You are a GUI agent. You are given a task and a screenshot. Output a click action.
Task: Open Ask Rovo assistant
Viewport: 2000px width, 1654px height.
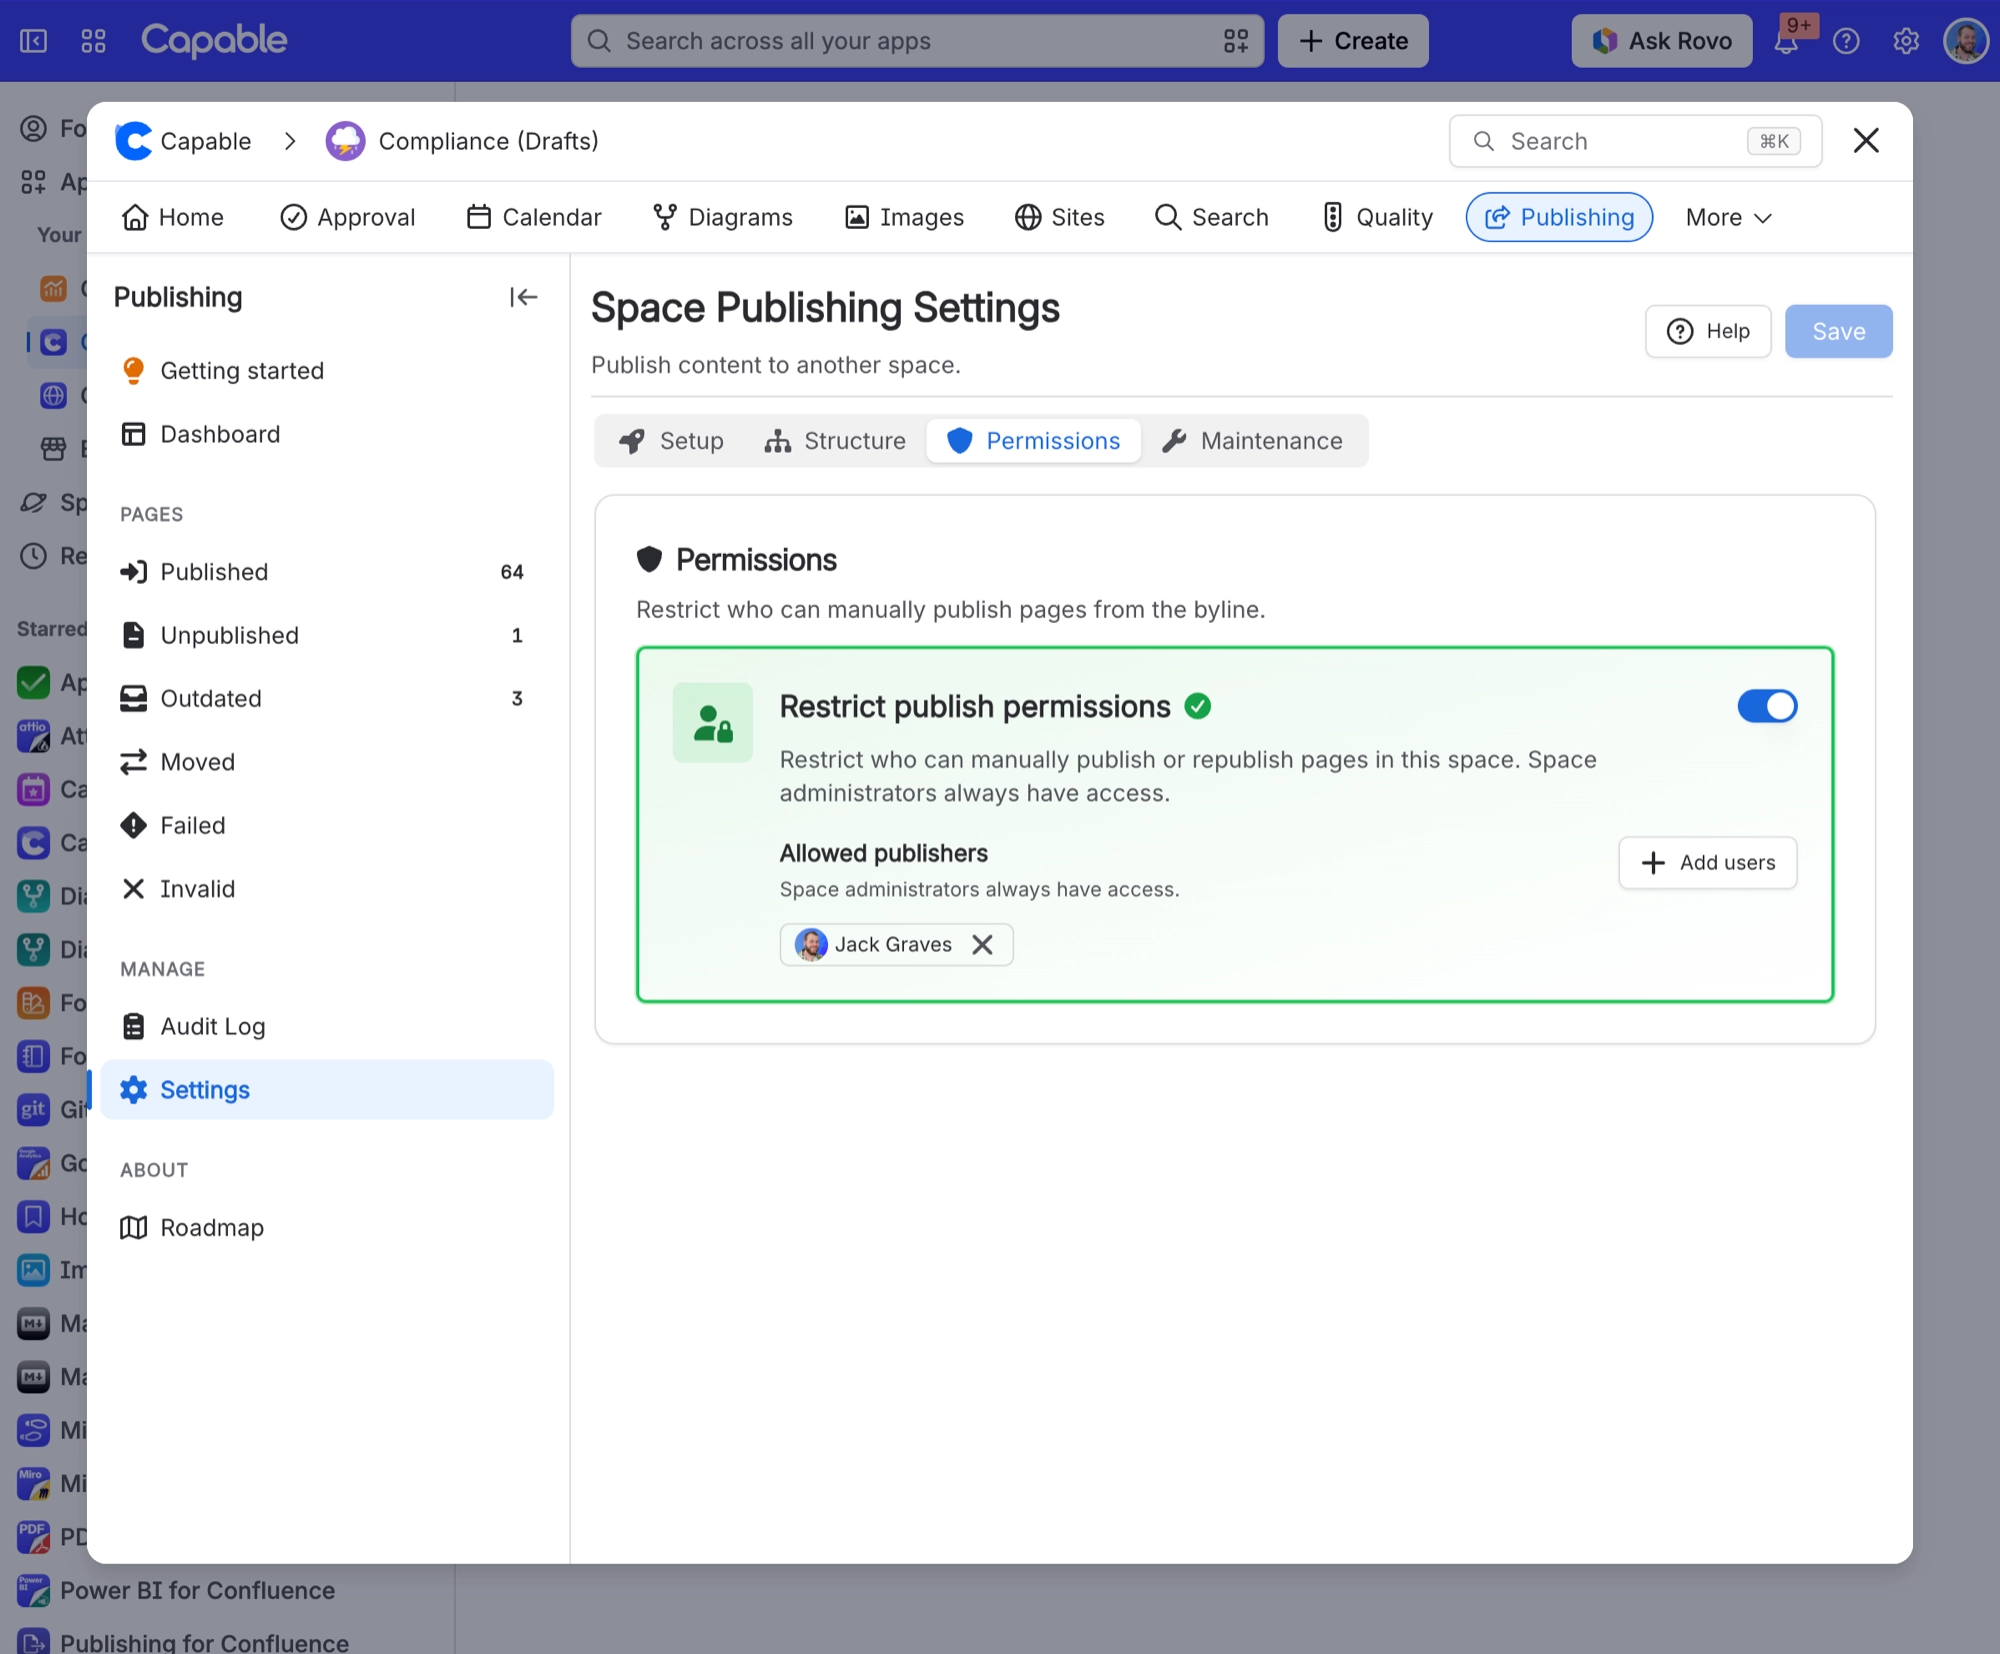(x=1661, y=41)
